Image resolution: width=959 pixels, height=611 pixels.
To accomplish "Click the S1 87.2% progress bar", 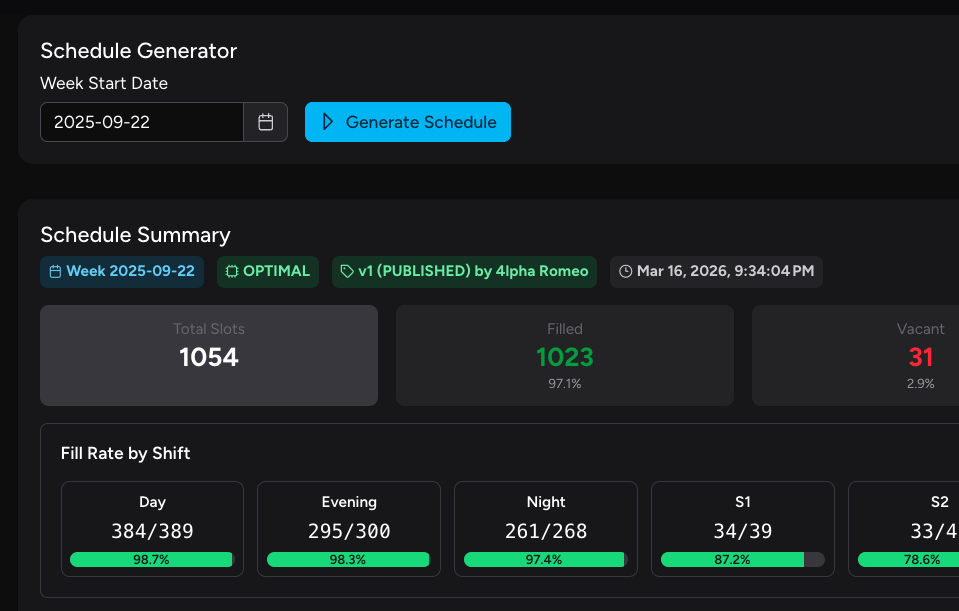I will pyautogui.click(x=743, y=560).
